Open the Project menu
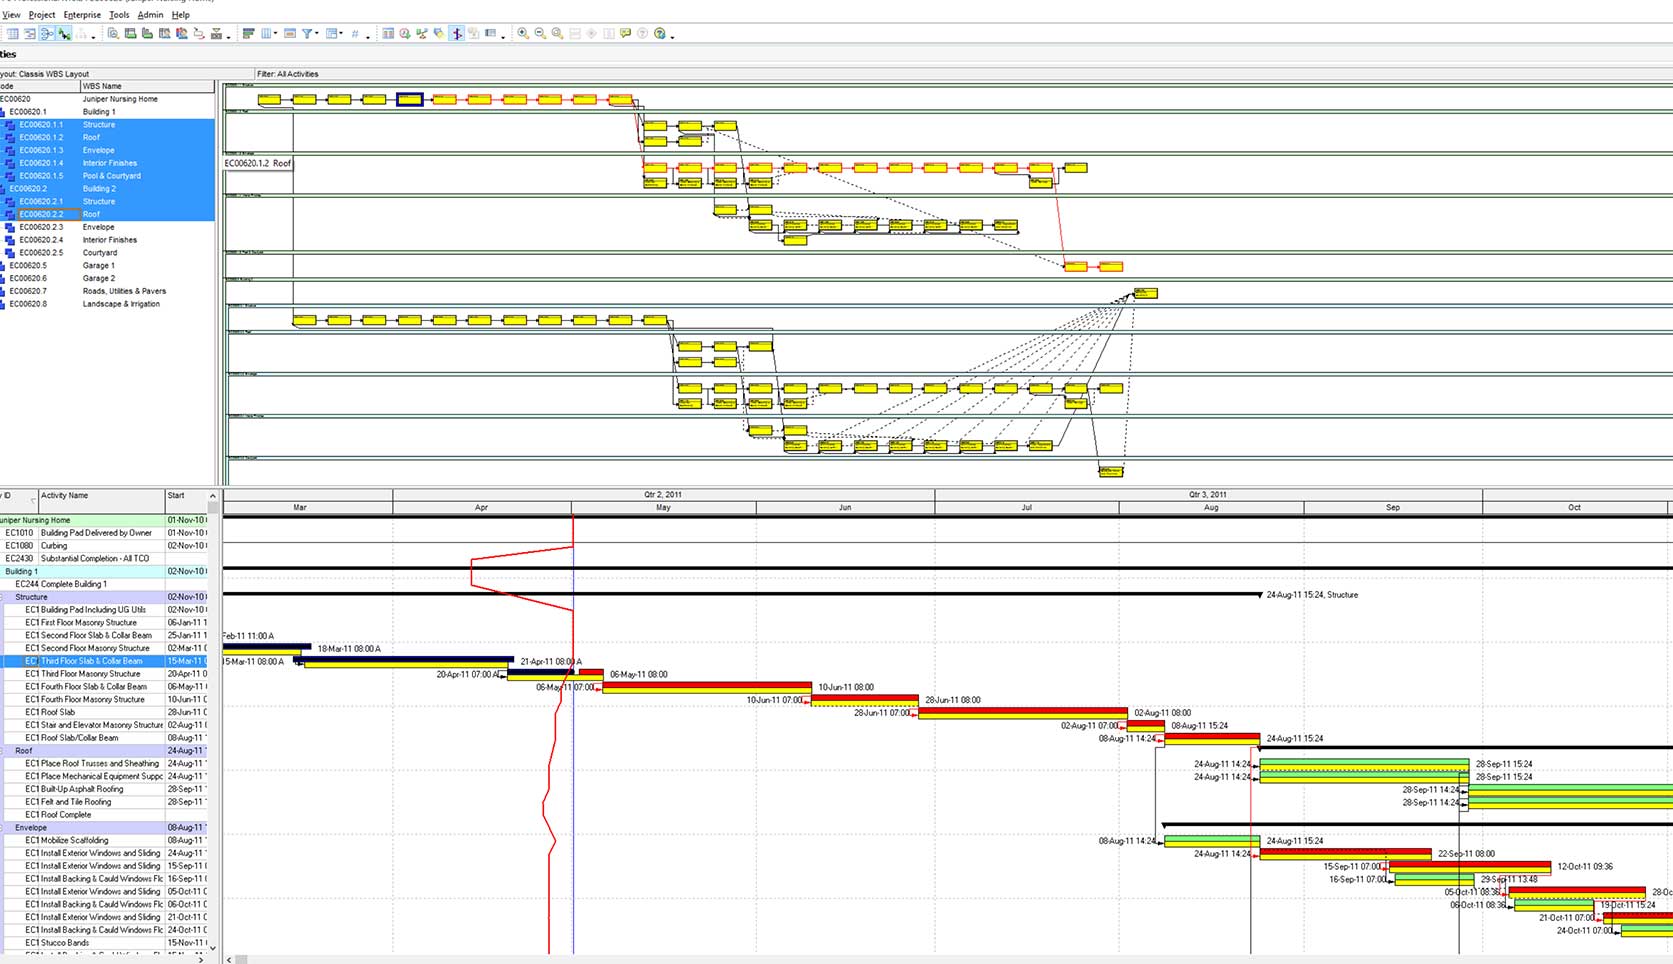Screen dimensions: 1673x964 pos(42,15)
